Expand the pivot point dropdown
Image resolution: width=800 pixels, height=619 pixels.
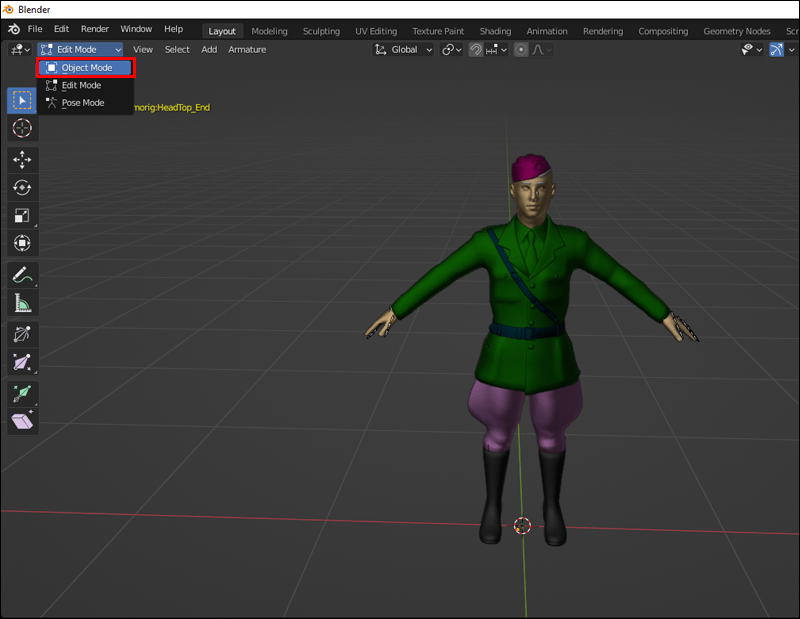click(x=451, y=50)
